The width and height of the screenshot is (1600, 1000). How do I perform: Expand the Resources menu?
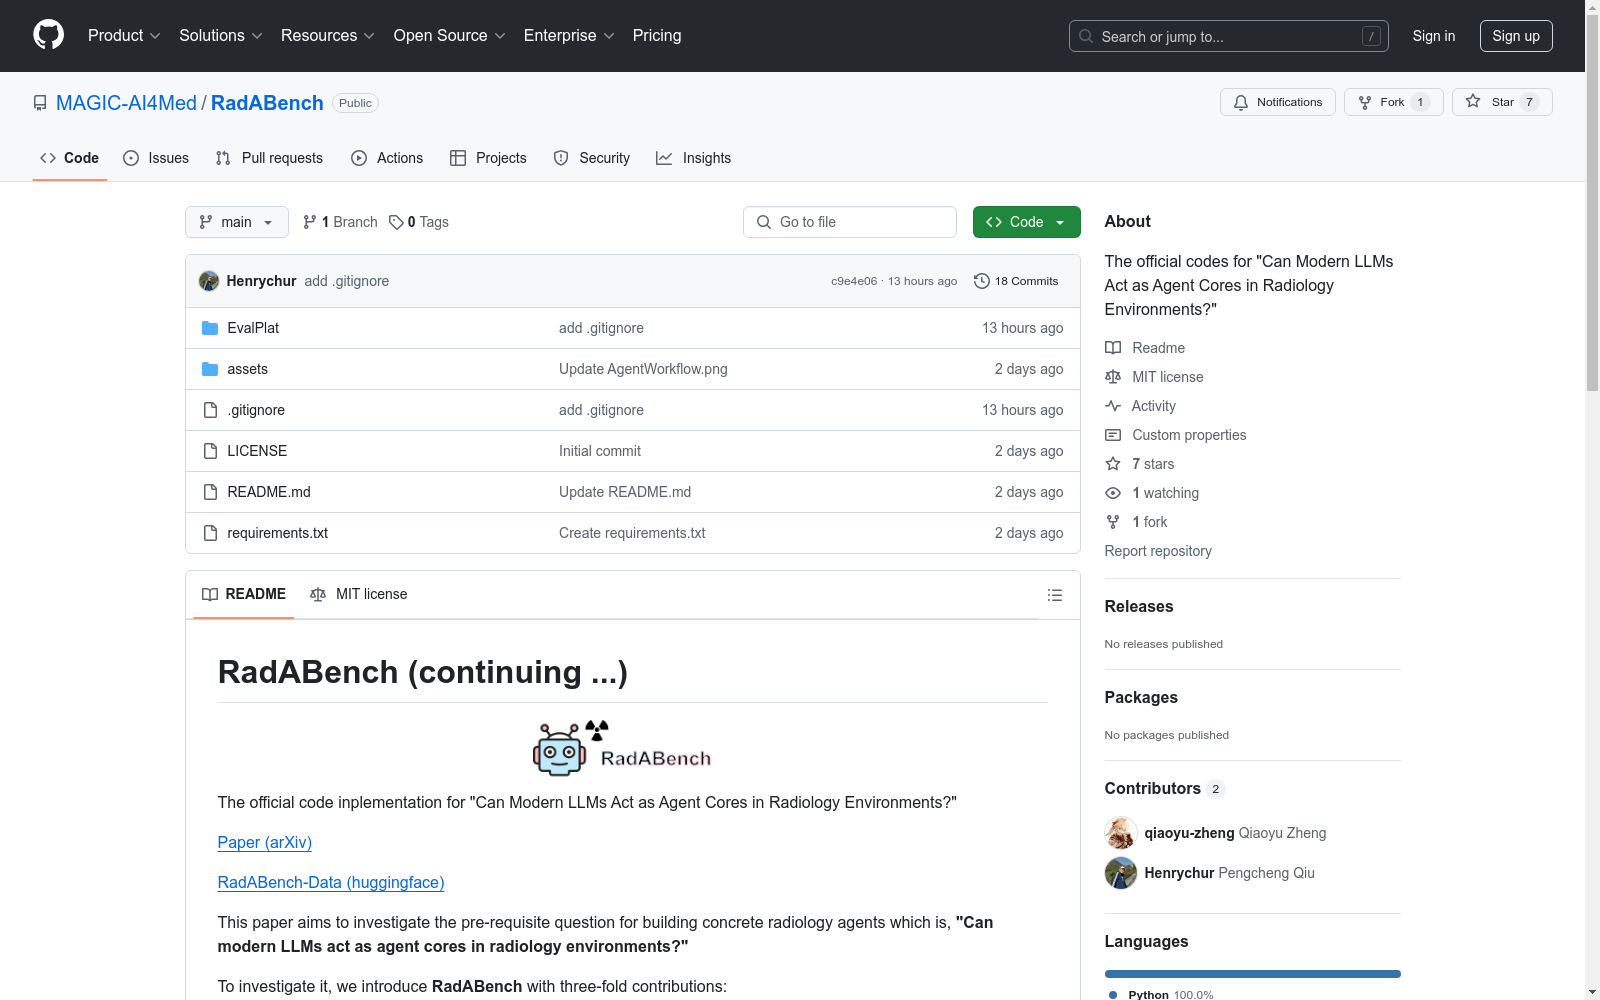328,36
